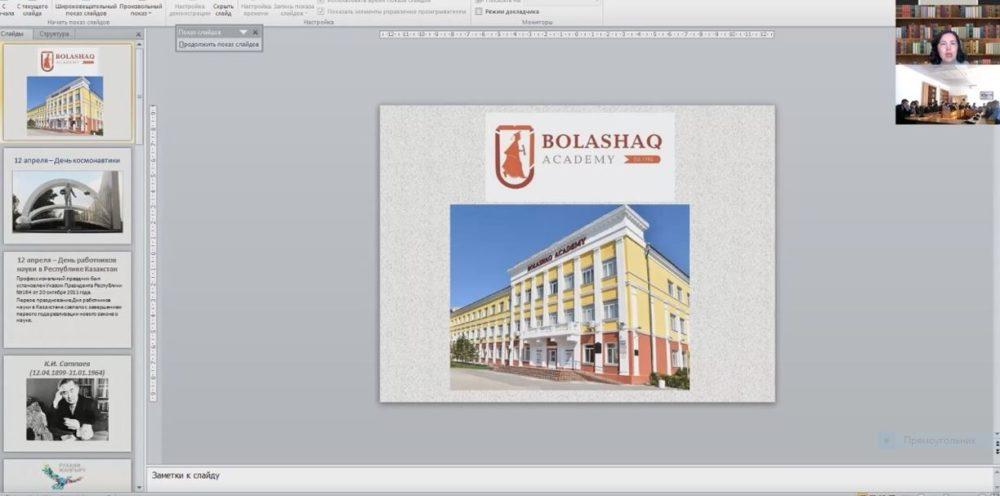Click the slide pane scroll-up arrow
The width and height of the screenshot is (1000, 496).
coord(140,44)
